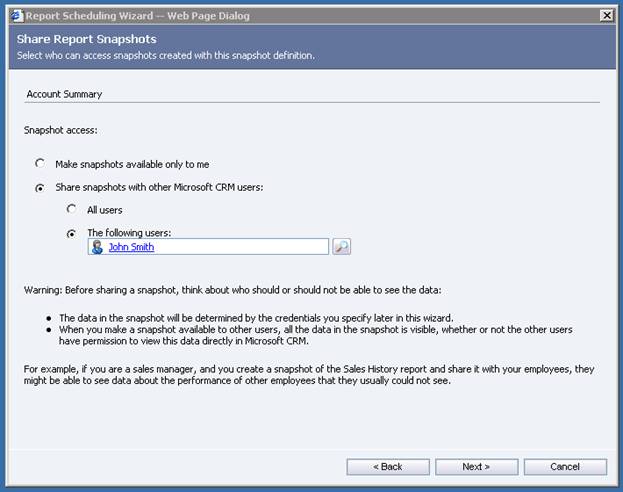Close the Report Scheduling Wizard dialog
Image resolution: width=623 pixels, height=492 pixels.
(605, 15)
